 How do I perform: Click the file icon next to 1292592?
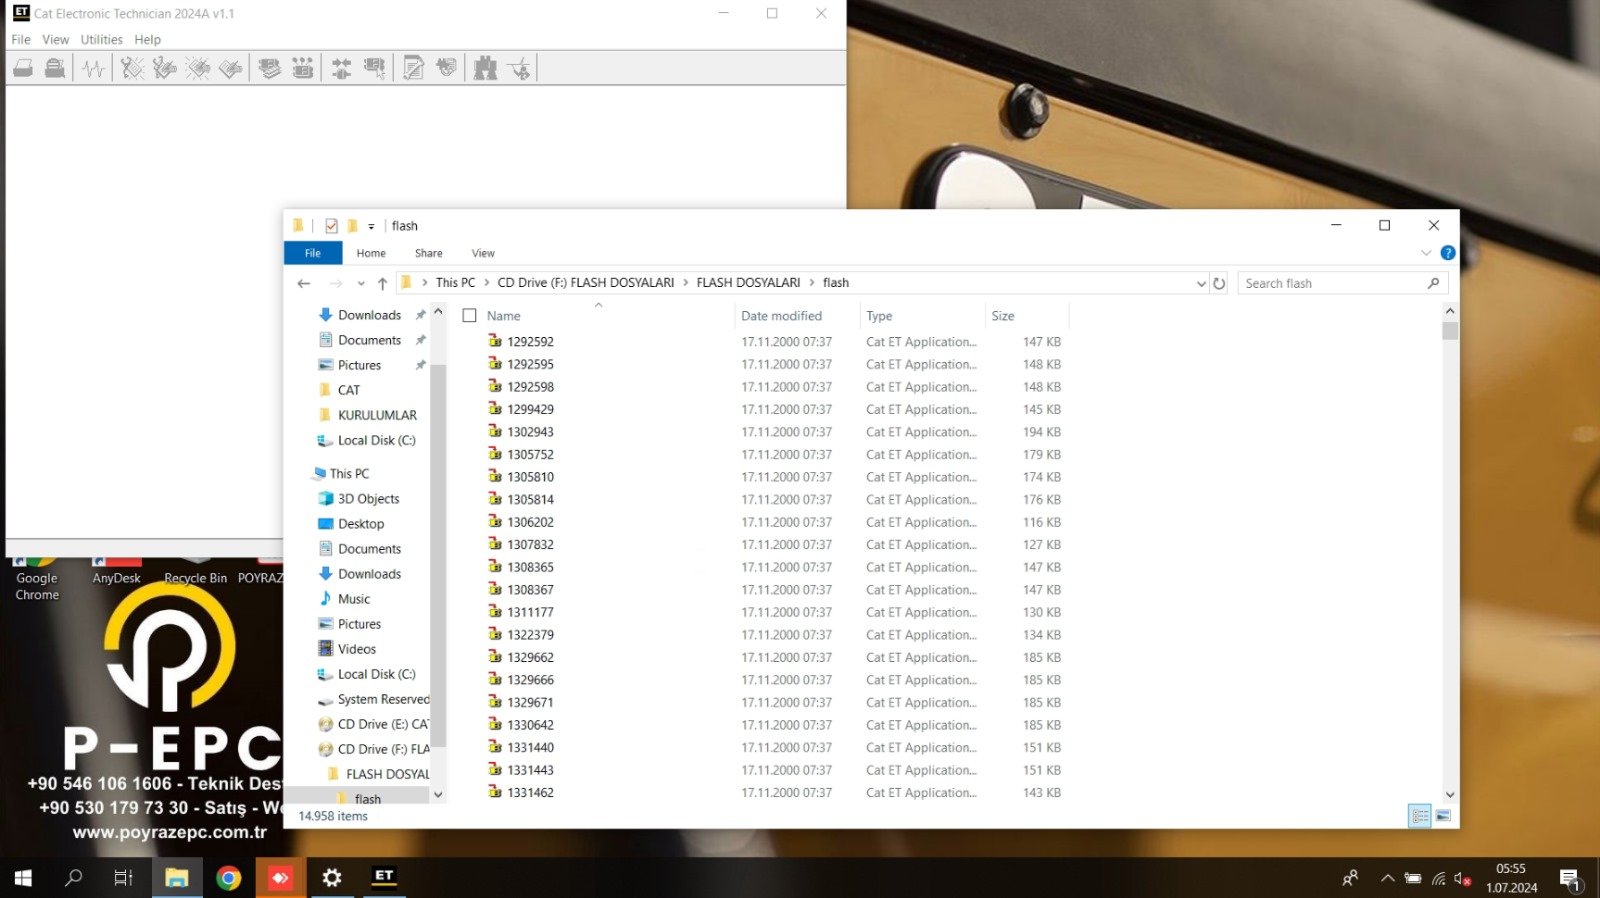tap(495, 341)
